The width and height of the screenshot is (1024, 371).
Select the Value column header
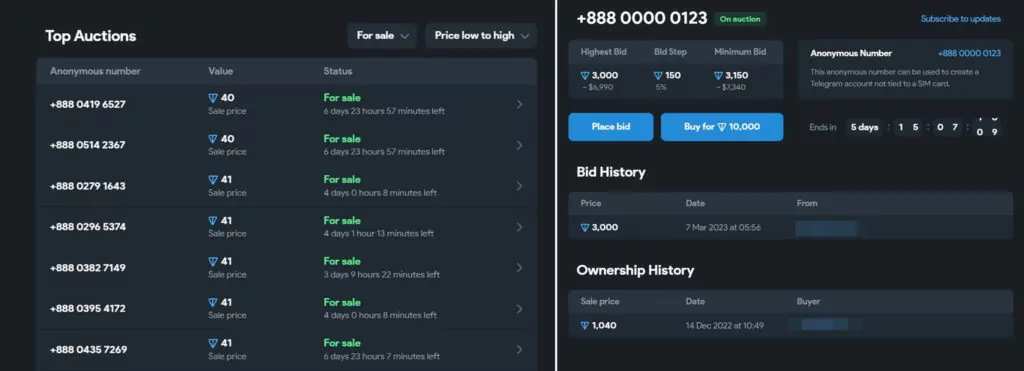point(221,71)
